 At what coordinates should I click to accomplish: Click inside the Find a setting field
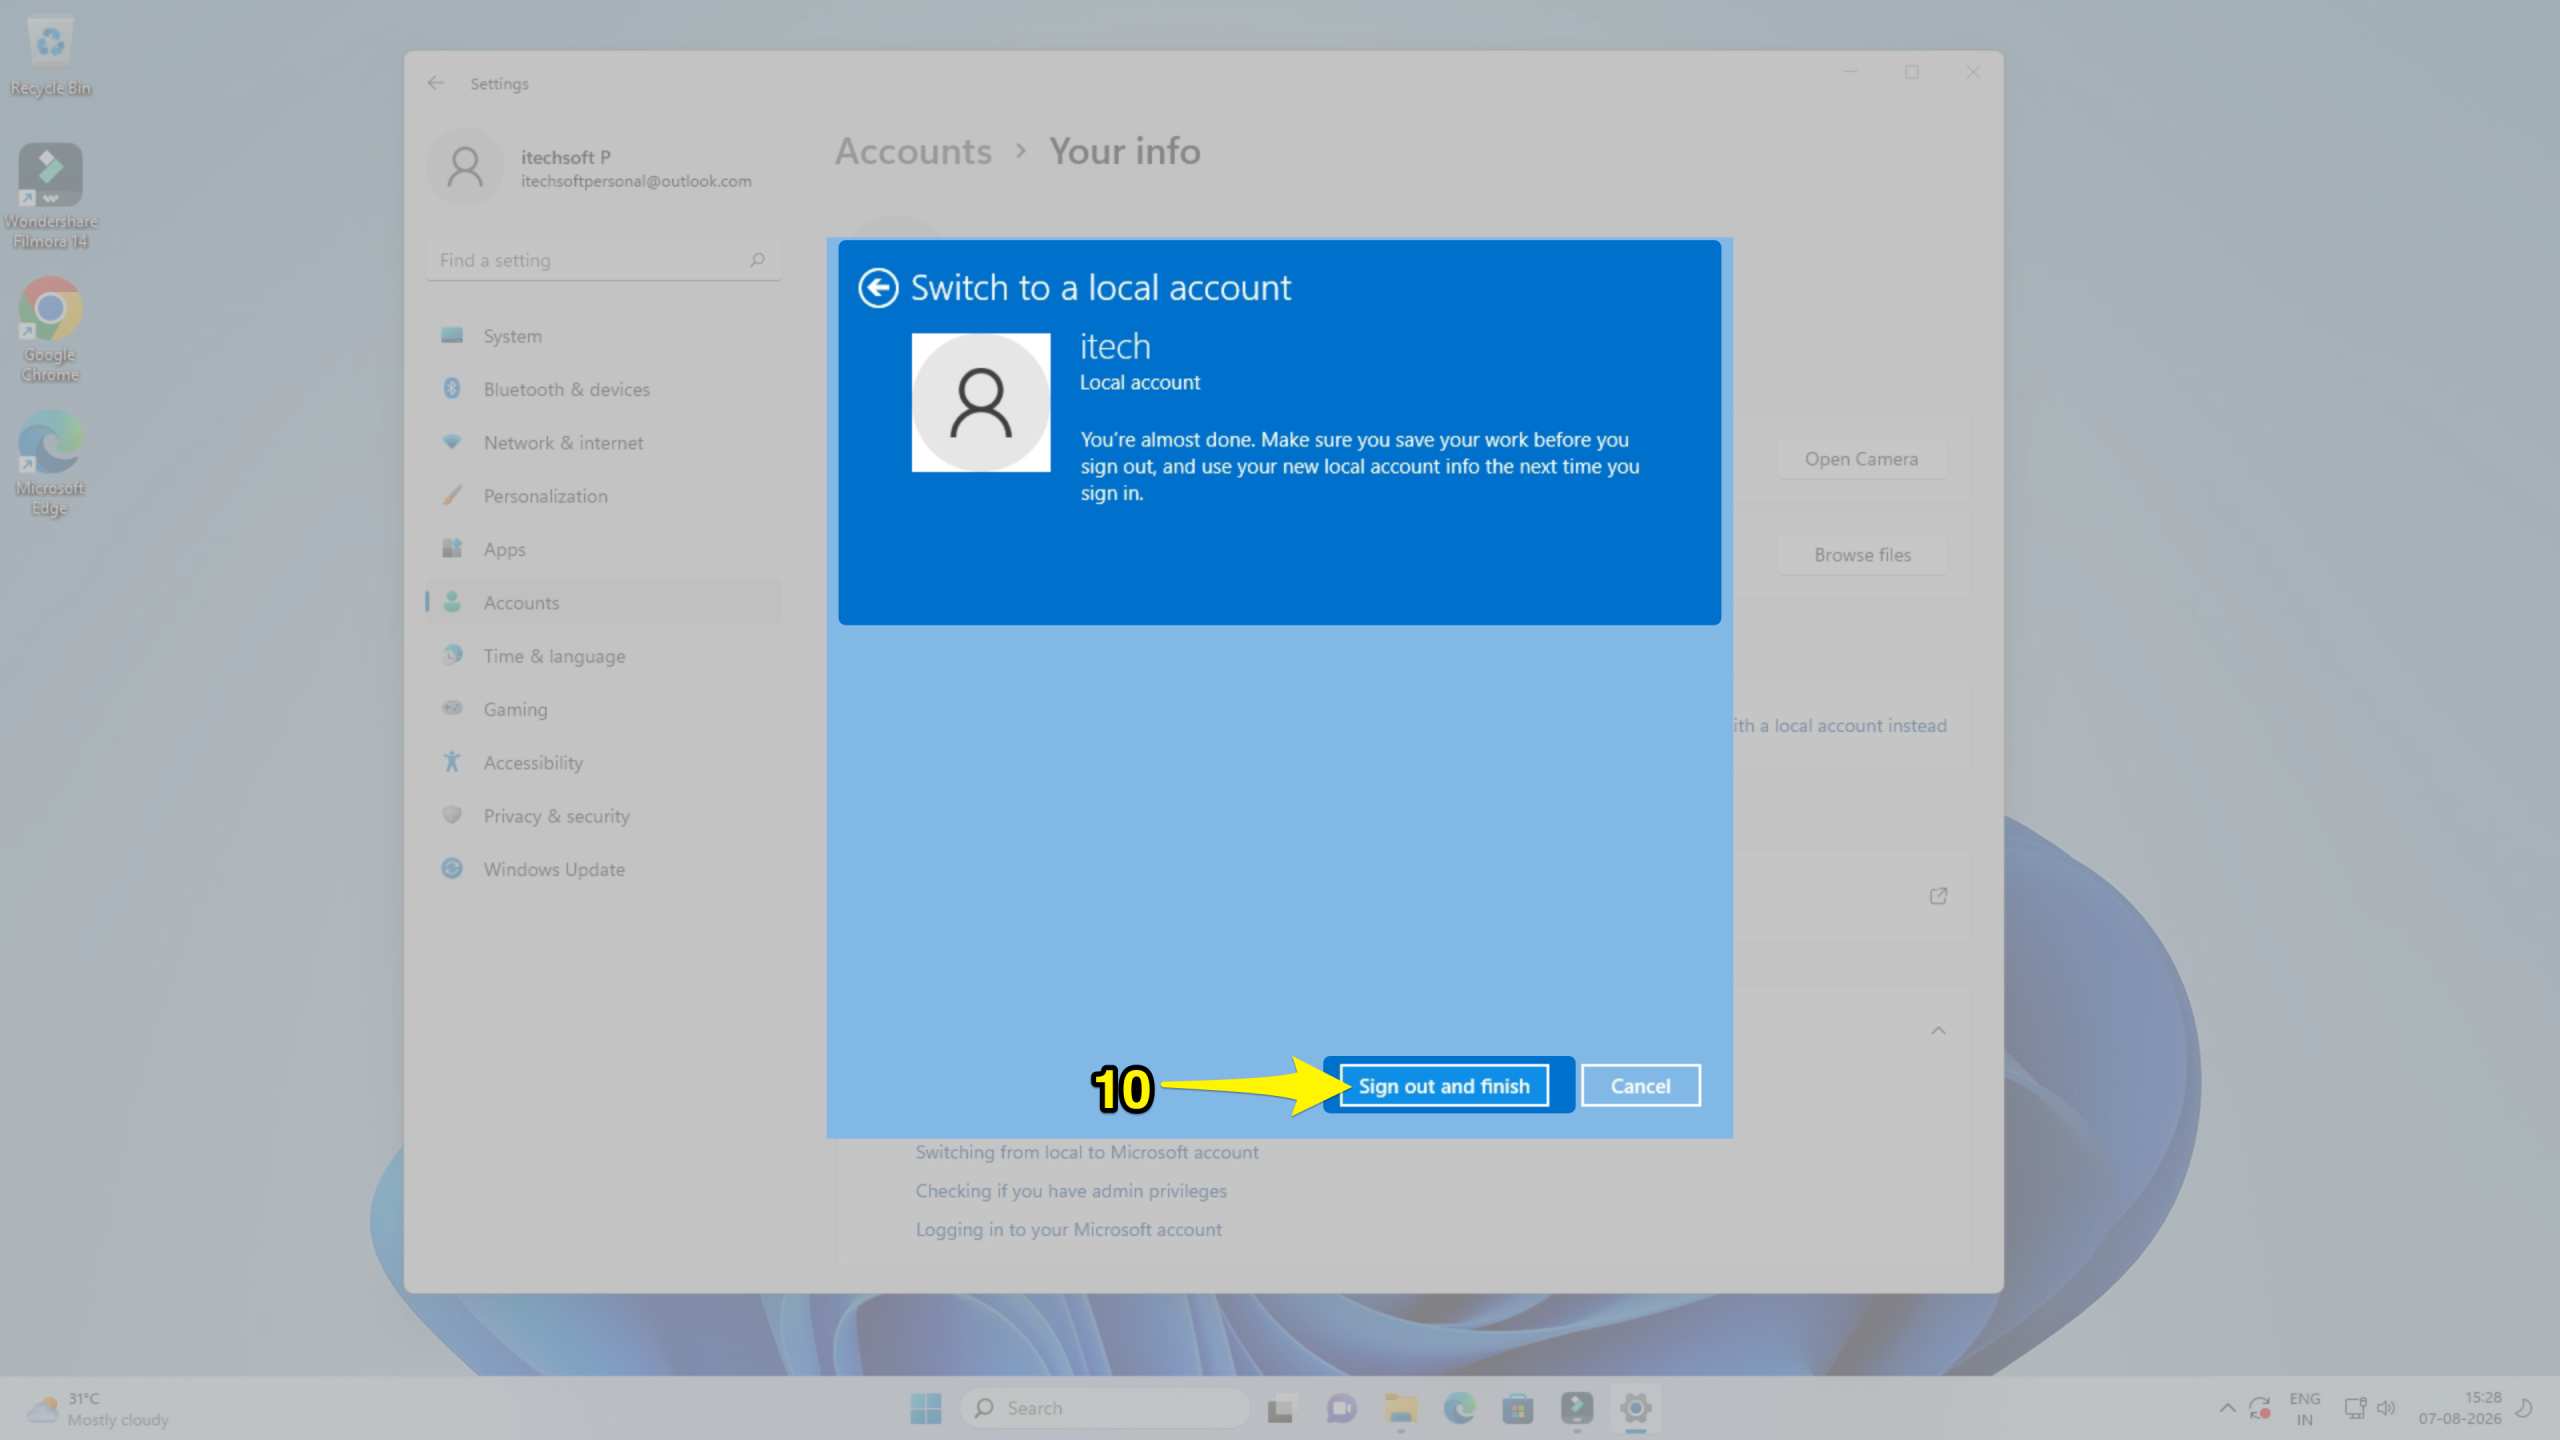coord(603,260)
